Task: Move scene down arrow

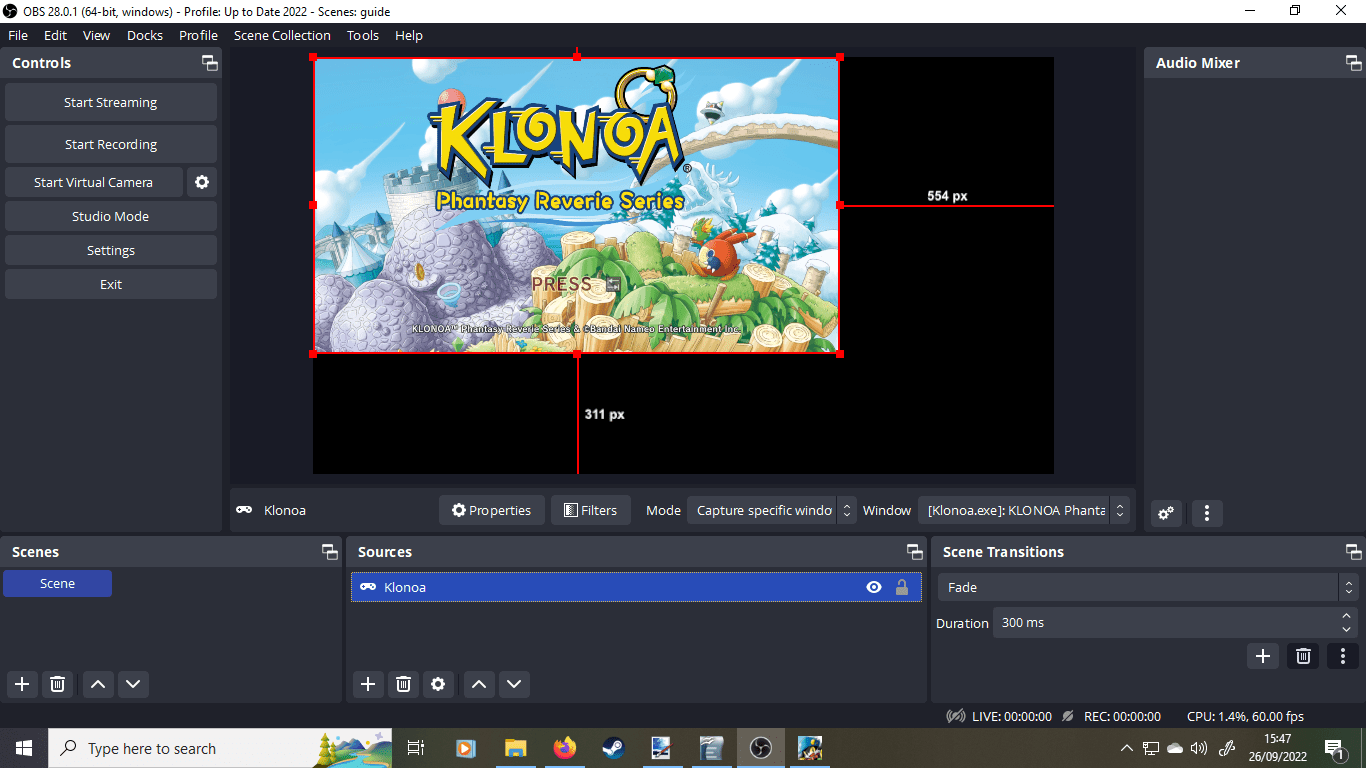Action: pos(133,684)
